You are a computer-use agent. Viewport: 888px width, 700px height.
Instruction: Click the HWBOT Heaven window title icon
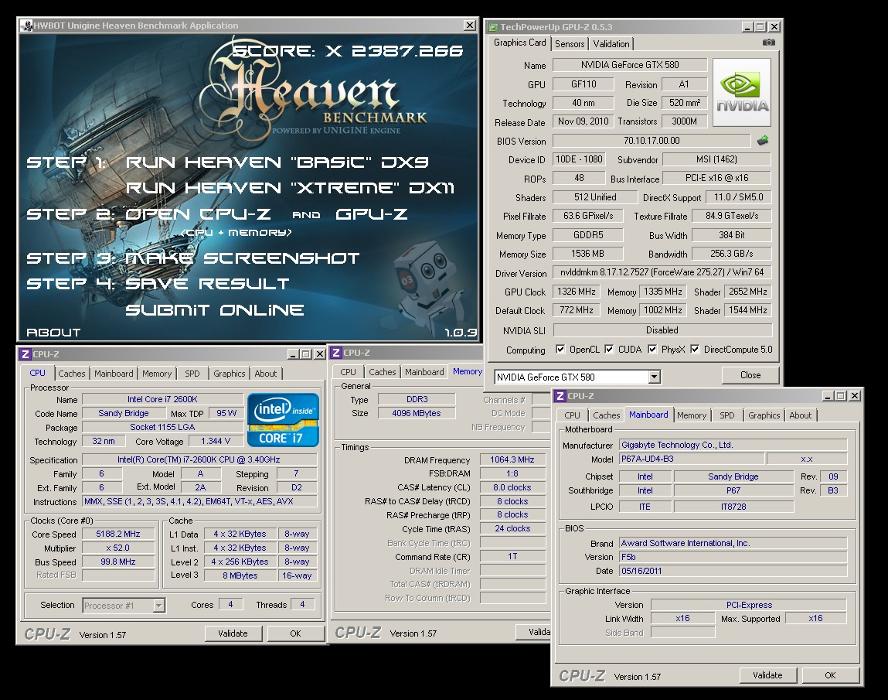[26, 25]
